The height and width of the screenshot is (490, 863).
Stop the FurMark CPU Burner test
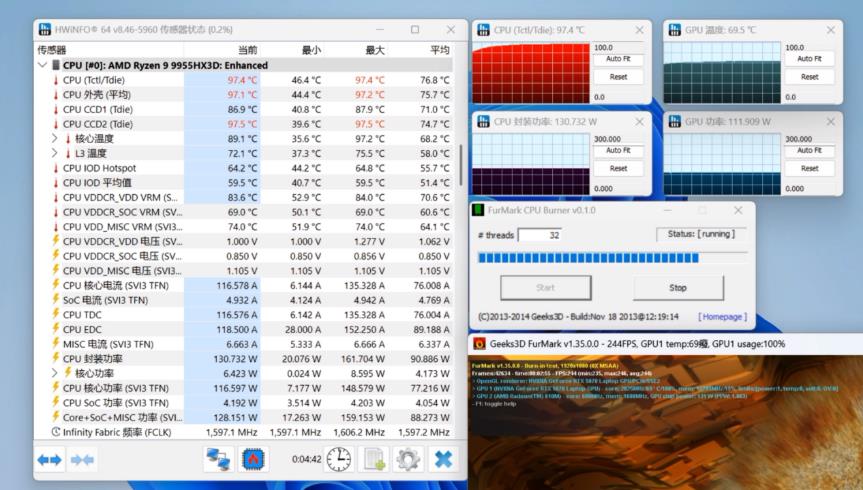pyautogui.click(x=678, y=287)
